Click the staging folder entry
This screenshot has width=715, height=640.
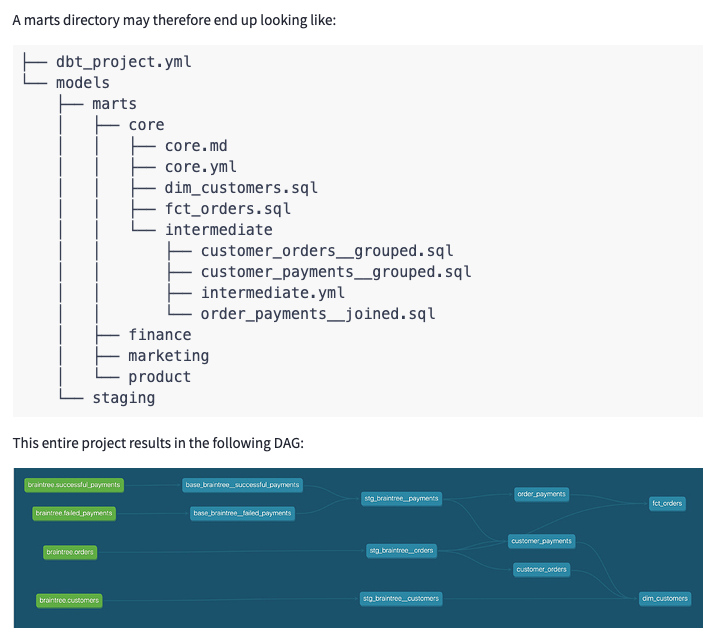point(123,398)
